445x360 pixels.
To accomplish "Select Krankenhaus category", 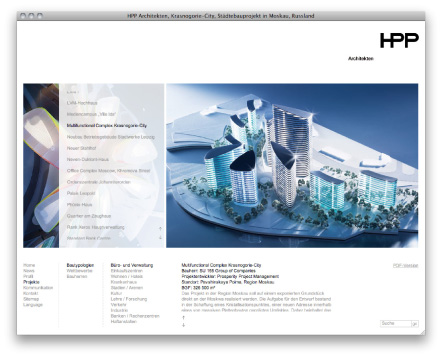I will tap(124, 282).
